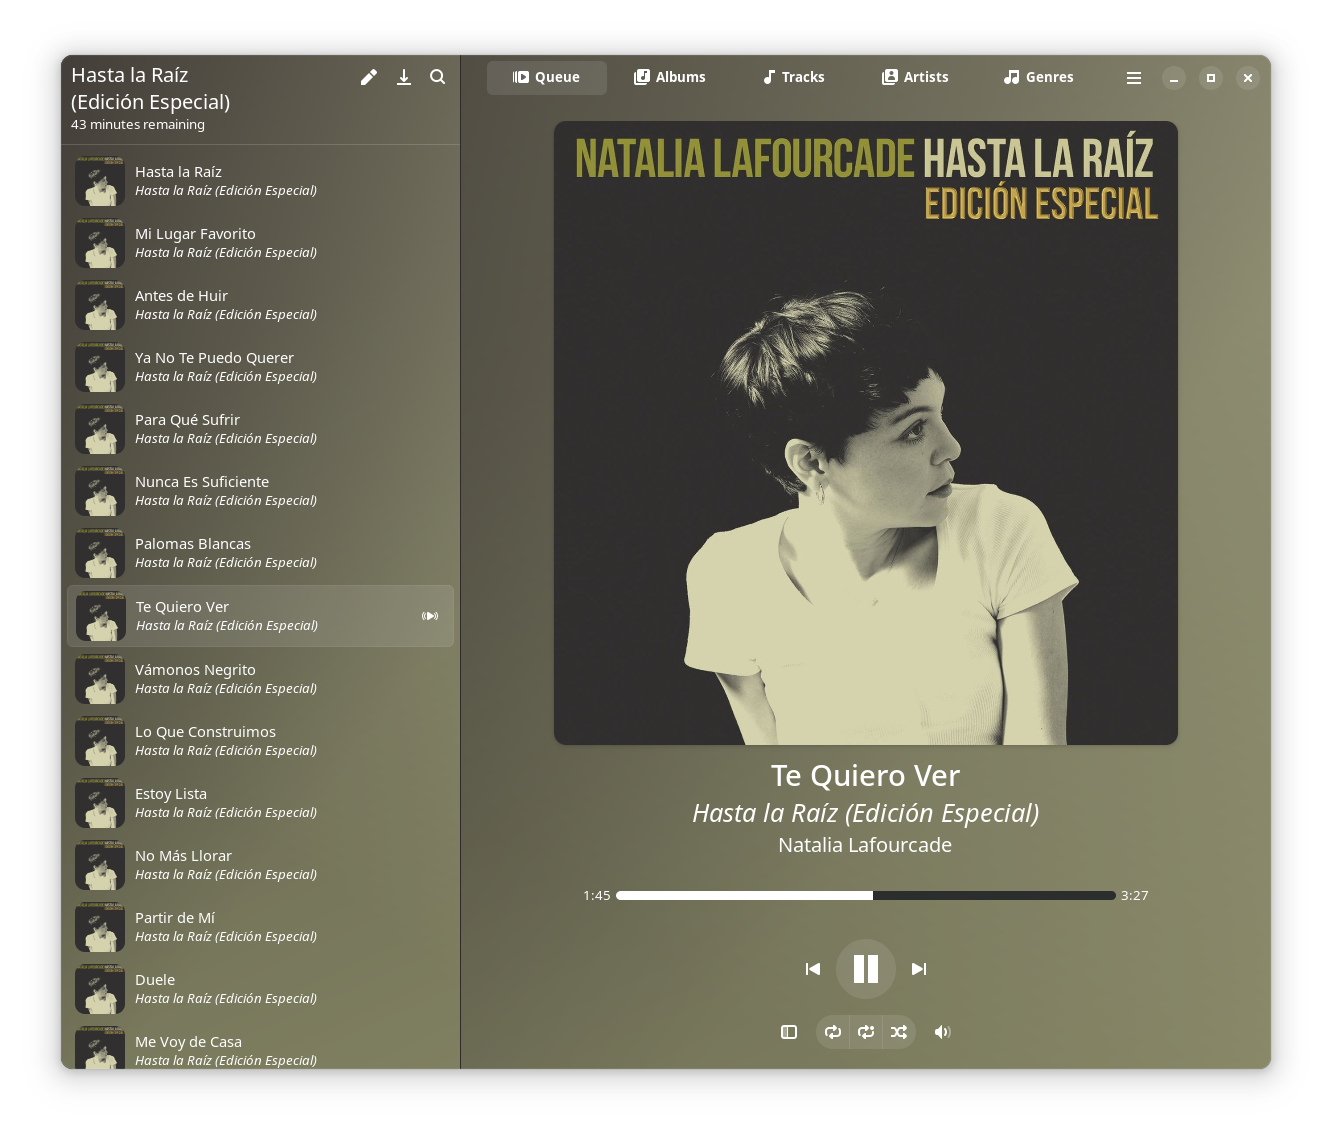The image size is (1332, 1136).
Task: Maximize the music player window
Action: coord(1211,78)
